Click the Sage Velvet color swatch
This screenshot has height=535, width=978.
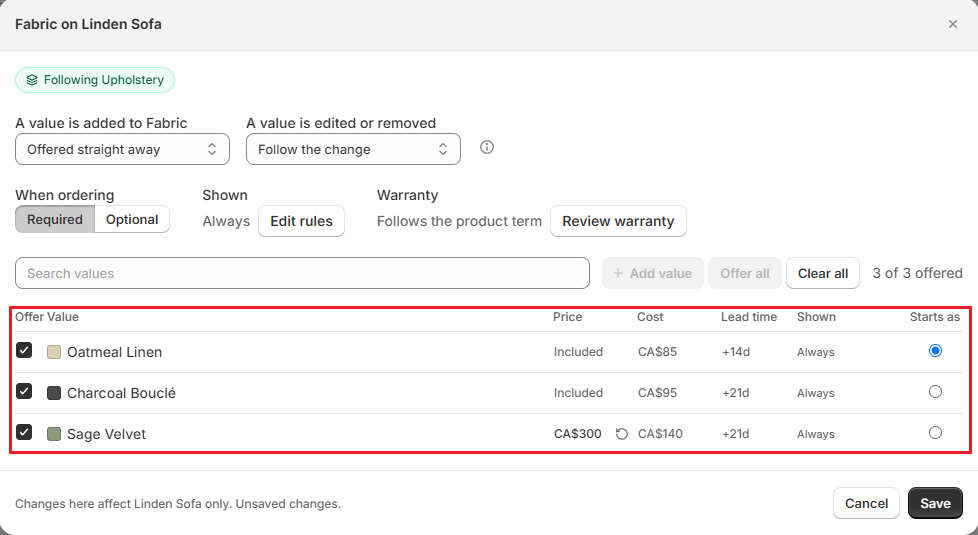click(54, 434)
